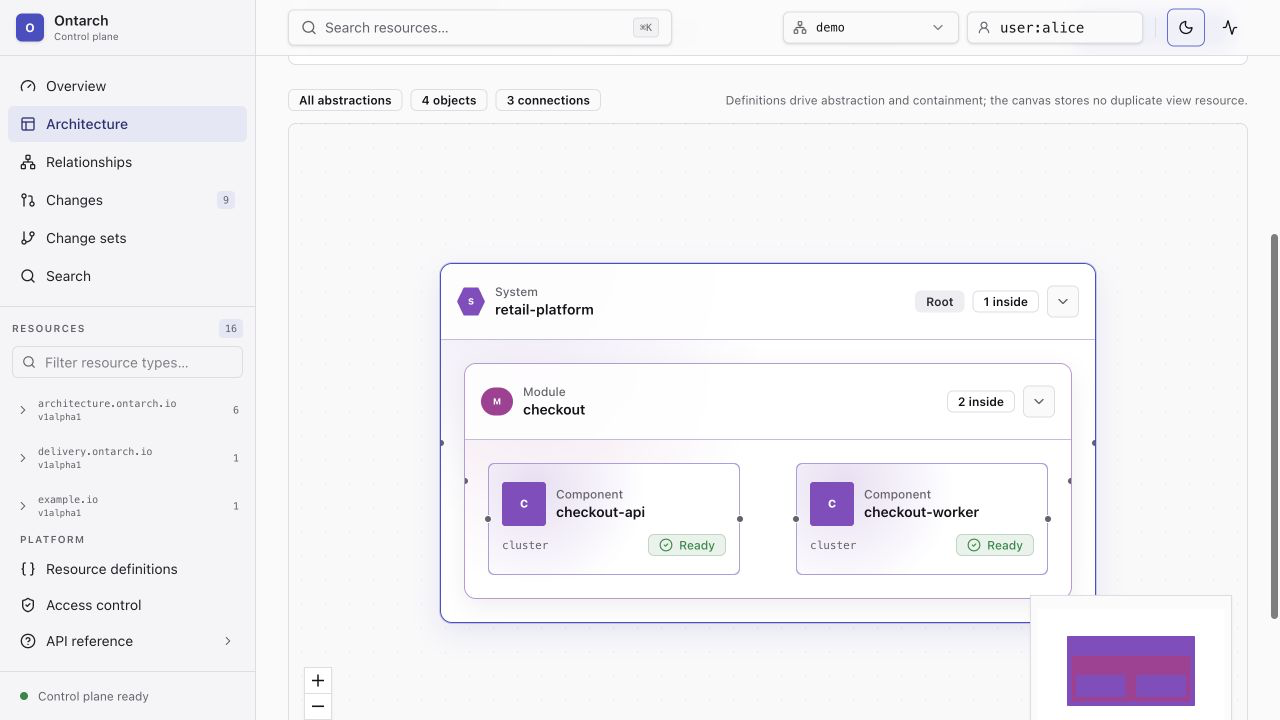Screen dimensions: 1280x720
Task: Select the checkout-api component name
Action: point(600,512)
